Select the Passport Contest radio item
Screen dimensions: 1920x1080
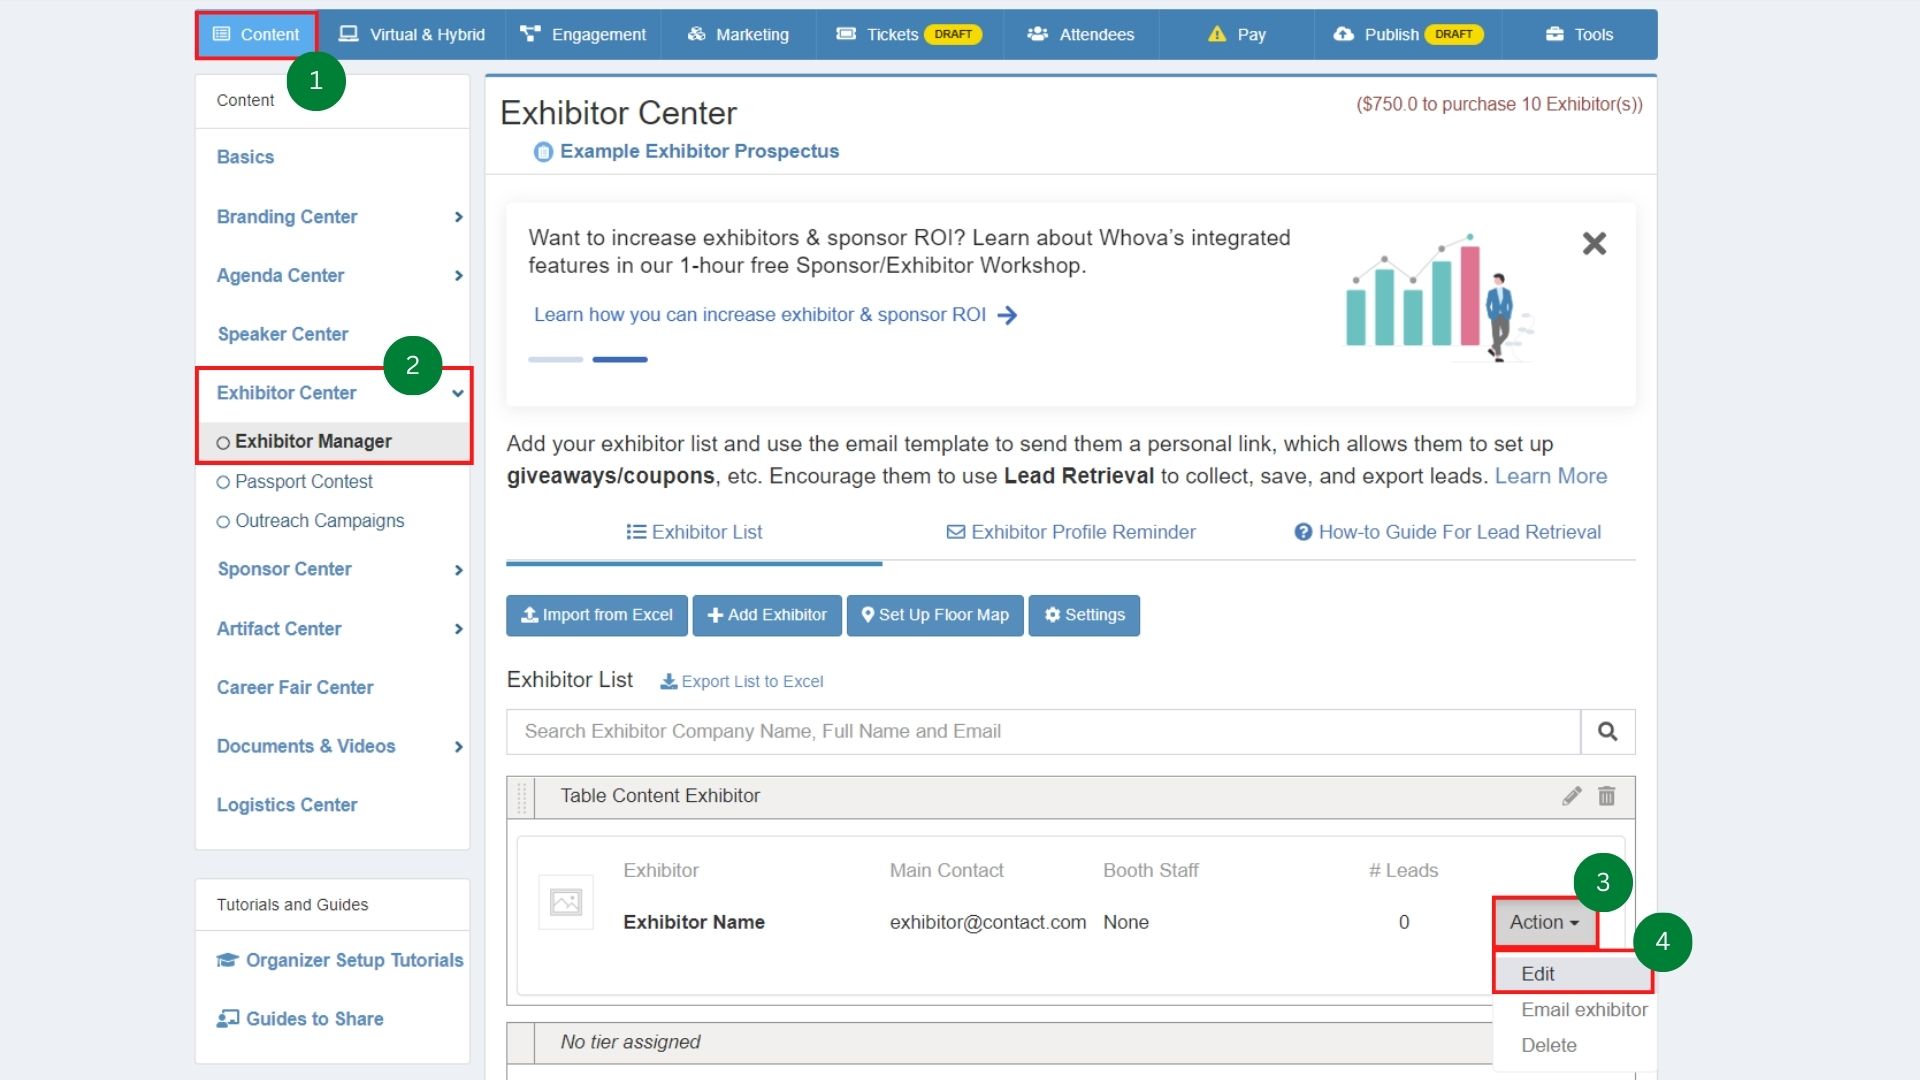tap(223, 482)
